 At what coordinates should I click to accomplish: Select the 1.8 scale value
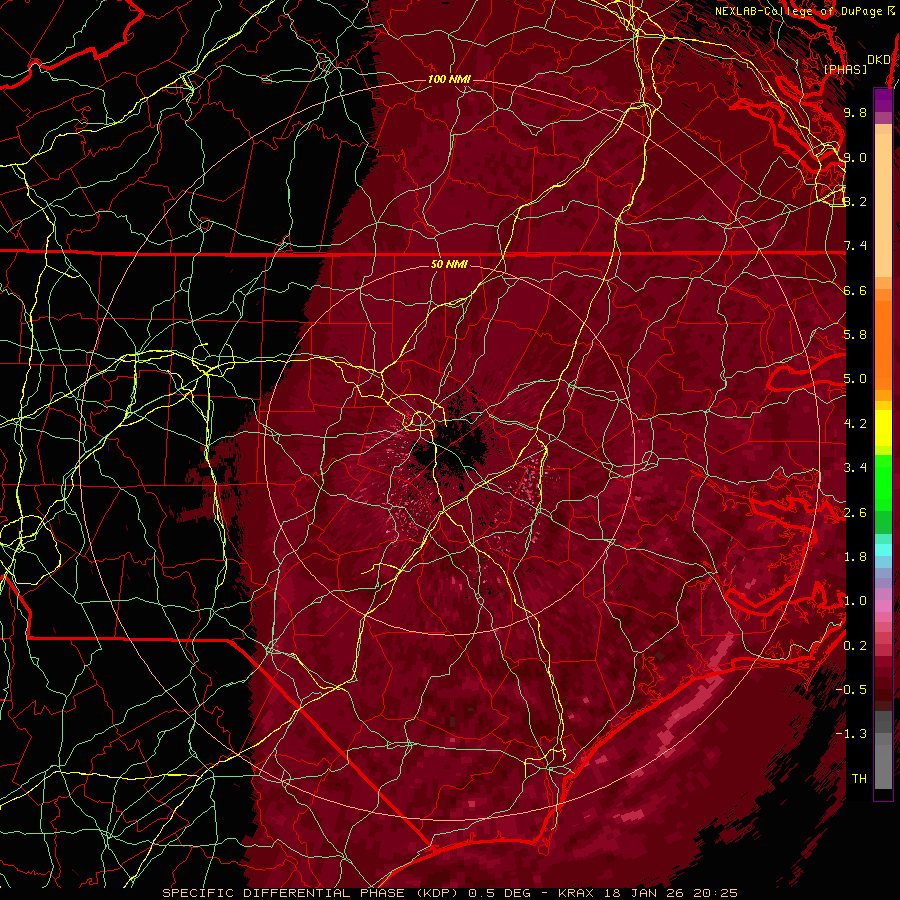click(x=855, y=557)
